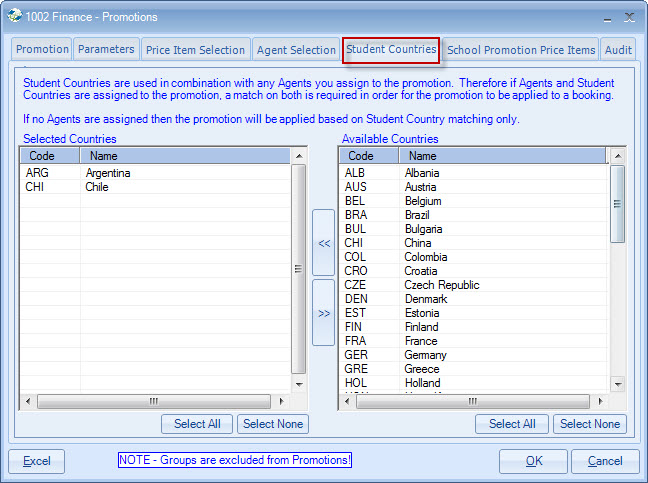Close the Promotions window
The image size is (648, 483).
[x=629, y=17]
